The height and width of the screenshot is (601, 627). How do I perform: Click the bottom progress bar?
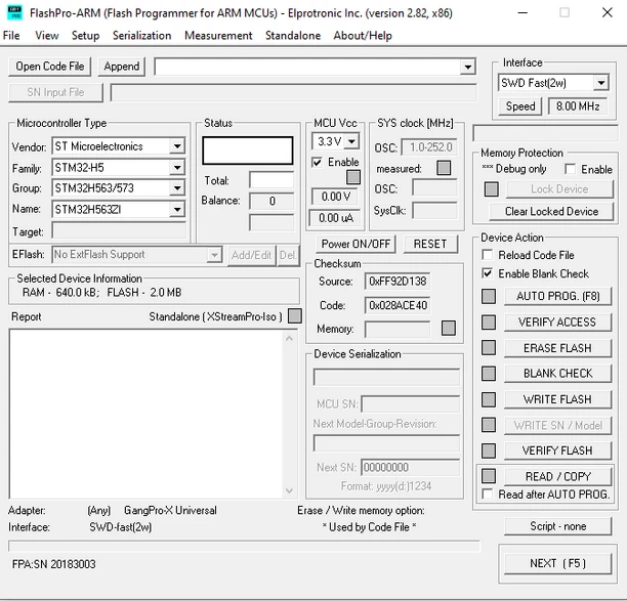tap(244, 545)
